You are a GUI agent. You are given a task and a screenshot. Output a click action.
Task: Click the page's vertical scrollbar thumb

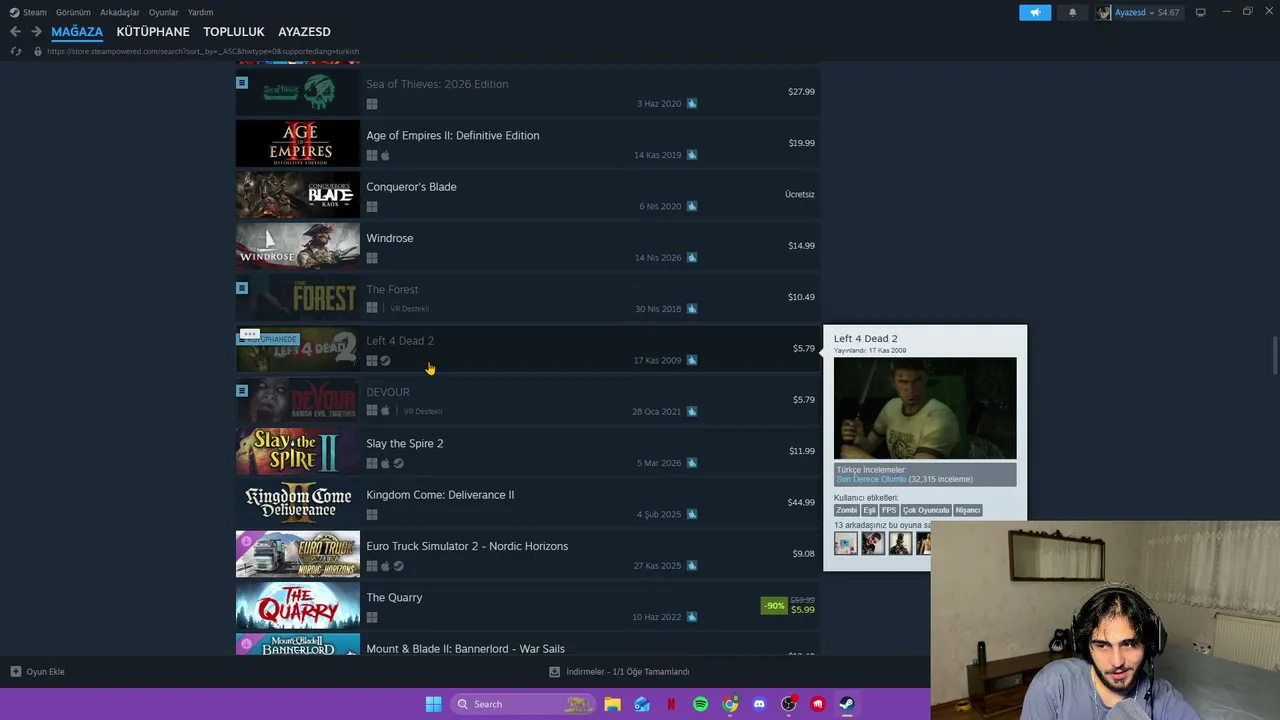(x=1274, y=357)
